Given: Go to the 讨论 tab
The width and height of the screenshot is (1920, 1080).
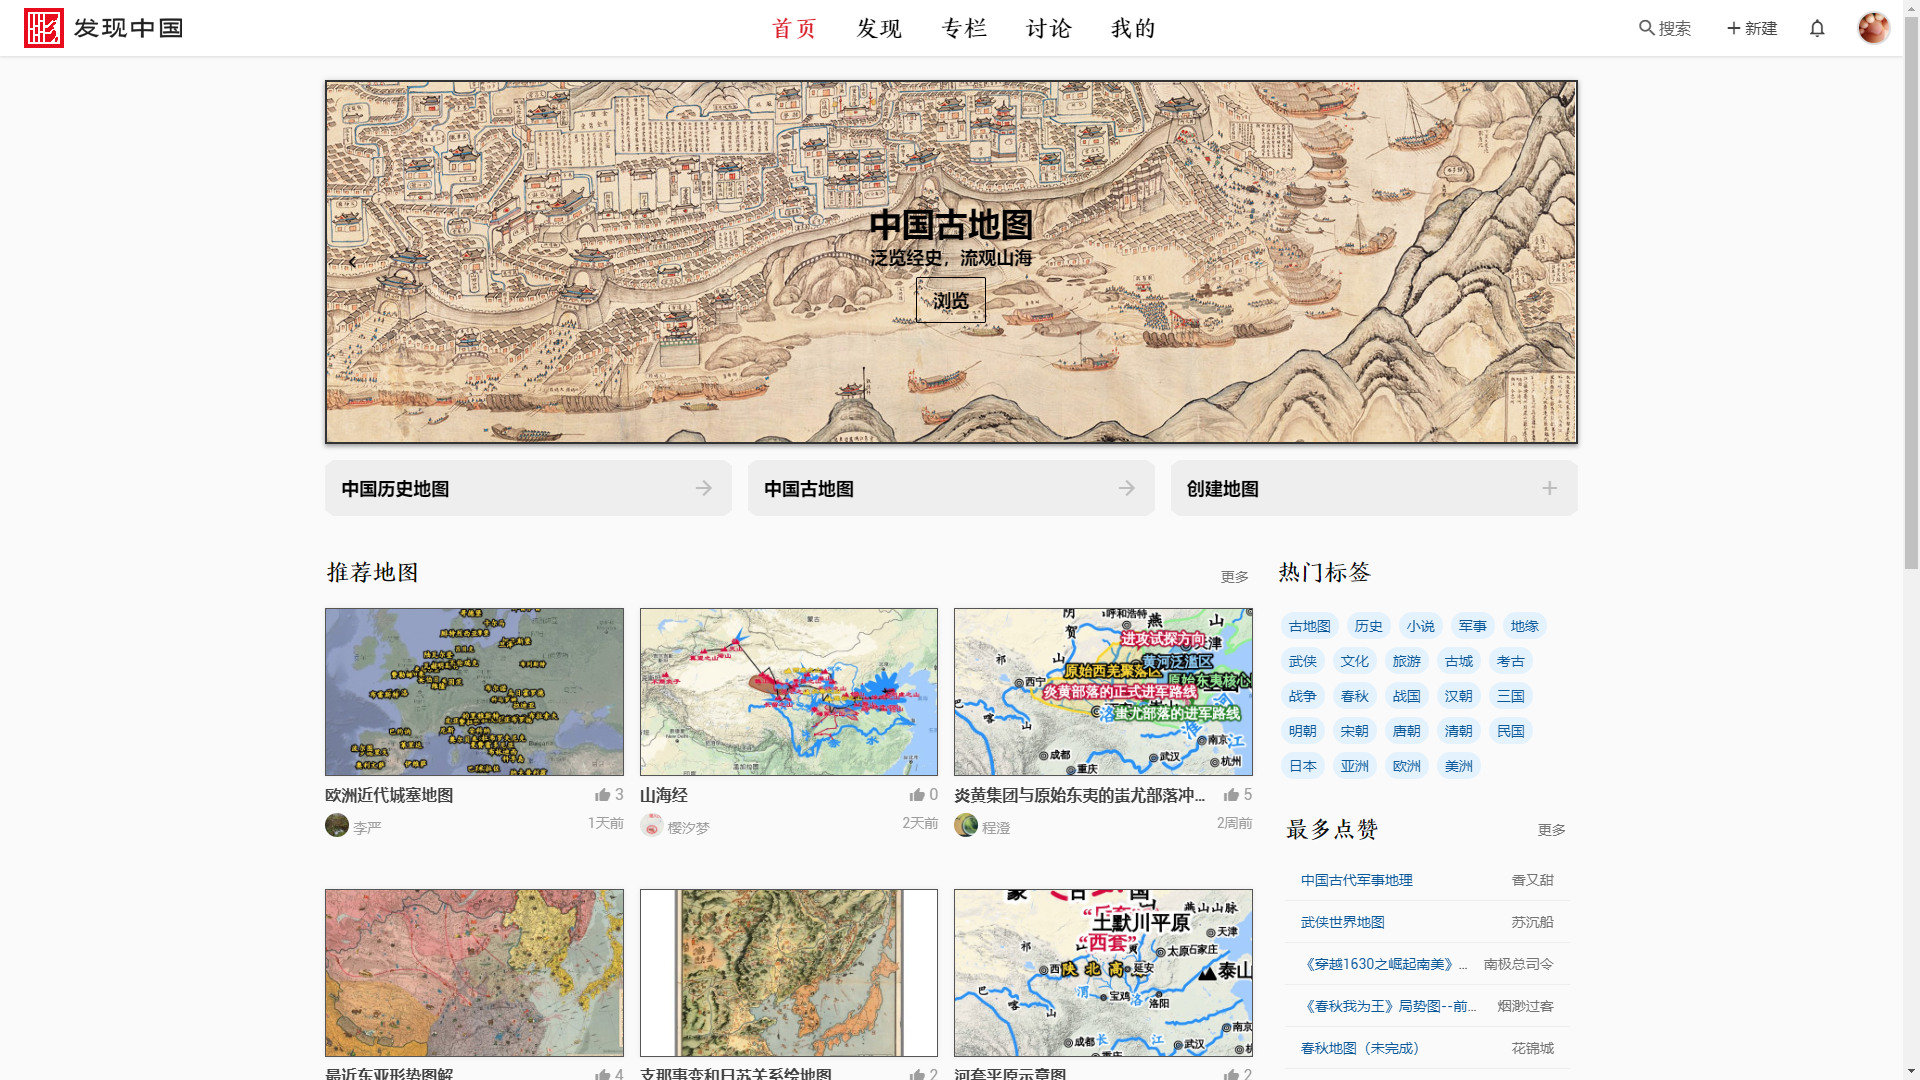Looking at the screenshot, I should point(1049,28).
